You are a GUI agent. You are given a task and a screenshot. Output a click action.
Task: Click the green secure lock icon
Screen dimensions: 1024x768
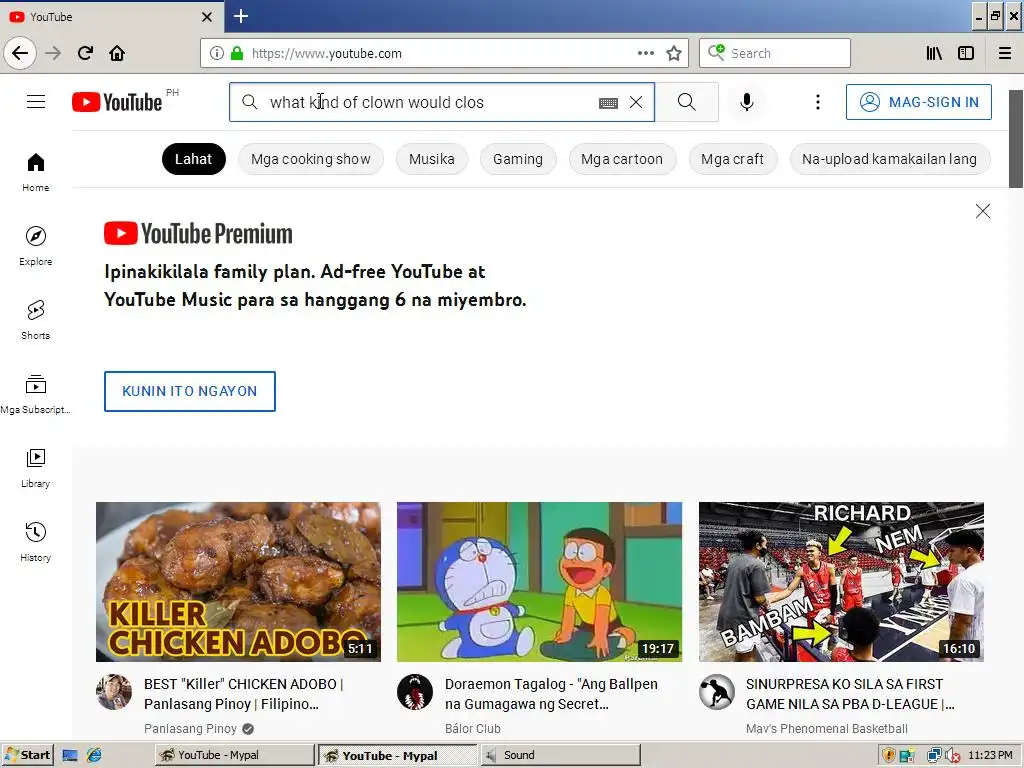pyautogui.click(x=237, y=53)
